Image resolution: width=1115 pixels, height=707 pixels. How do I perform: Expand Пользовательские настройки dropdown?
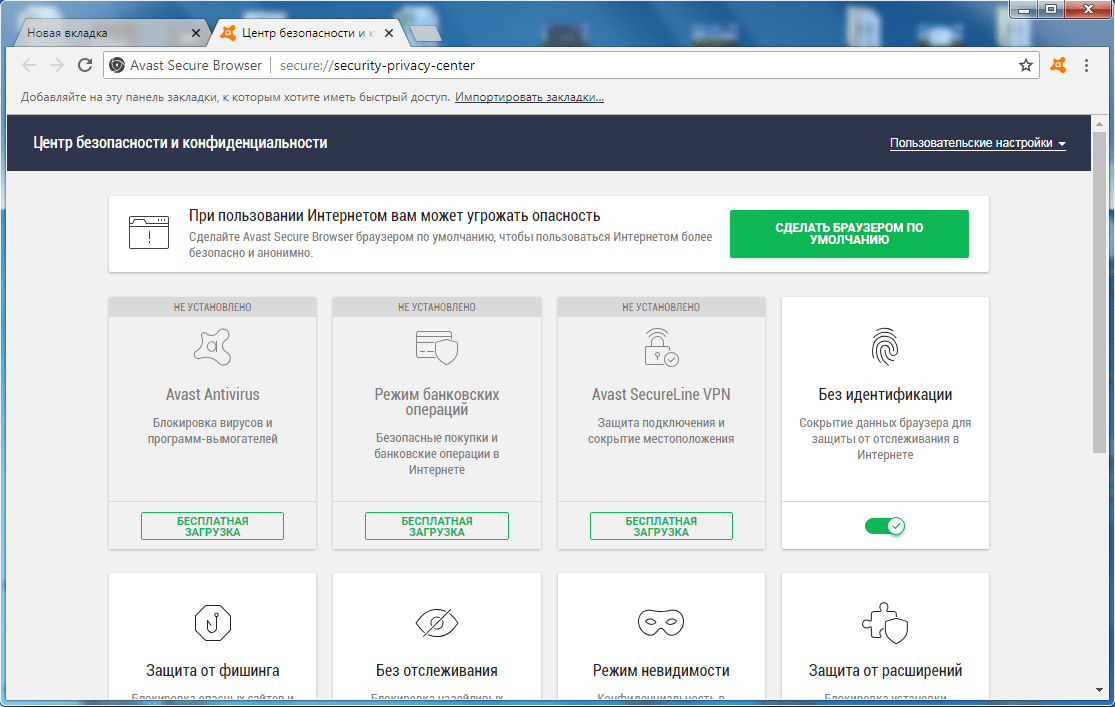tap(978, 143)
